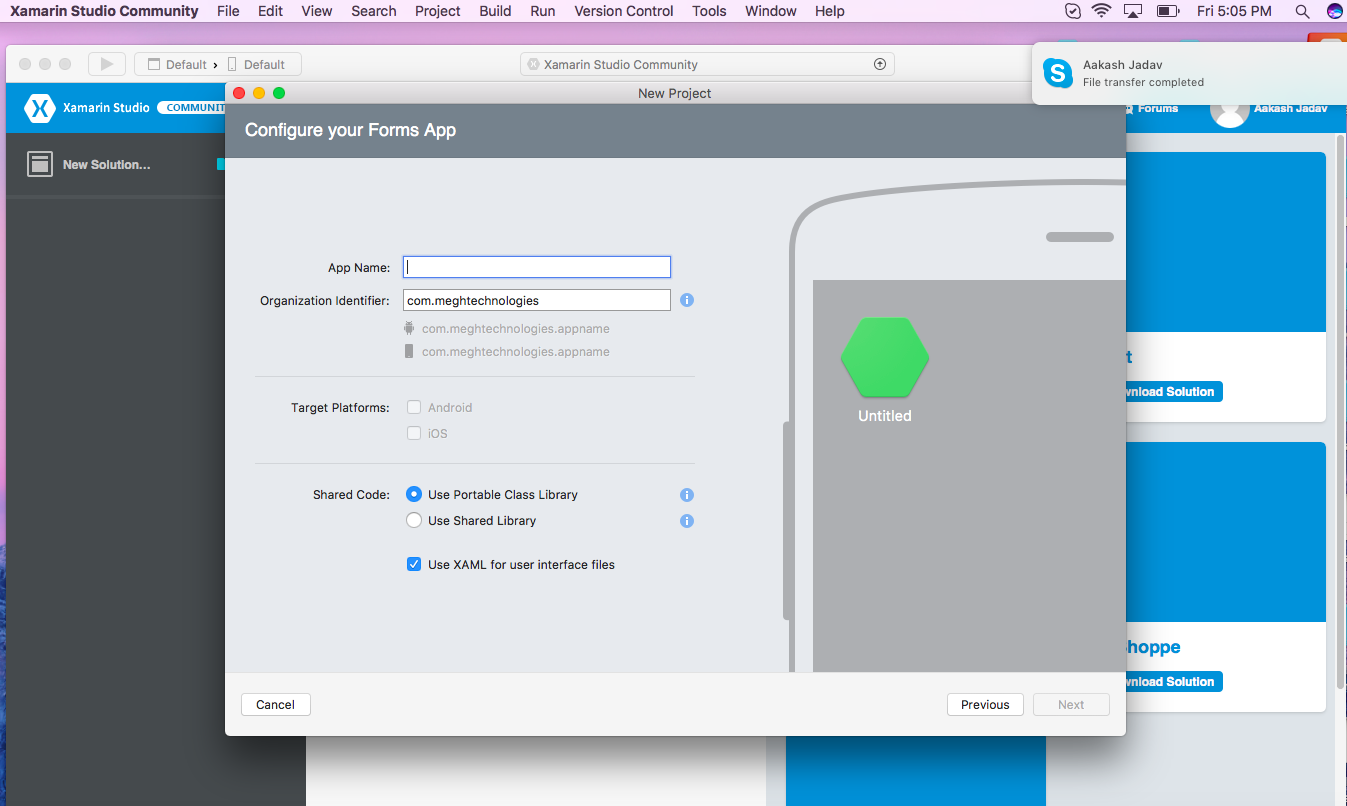Click the Organization Identifier text field

click(537, 300)
